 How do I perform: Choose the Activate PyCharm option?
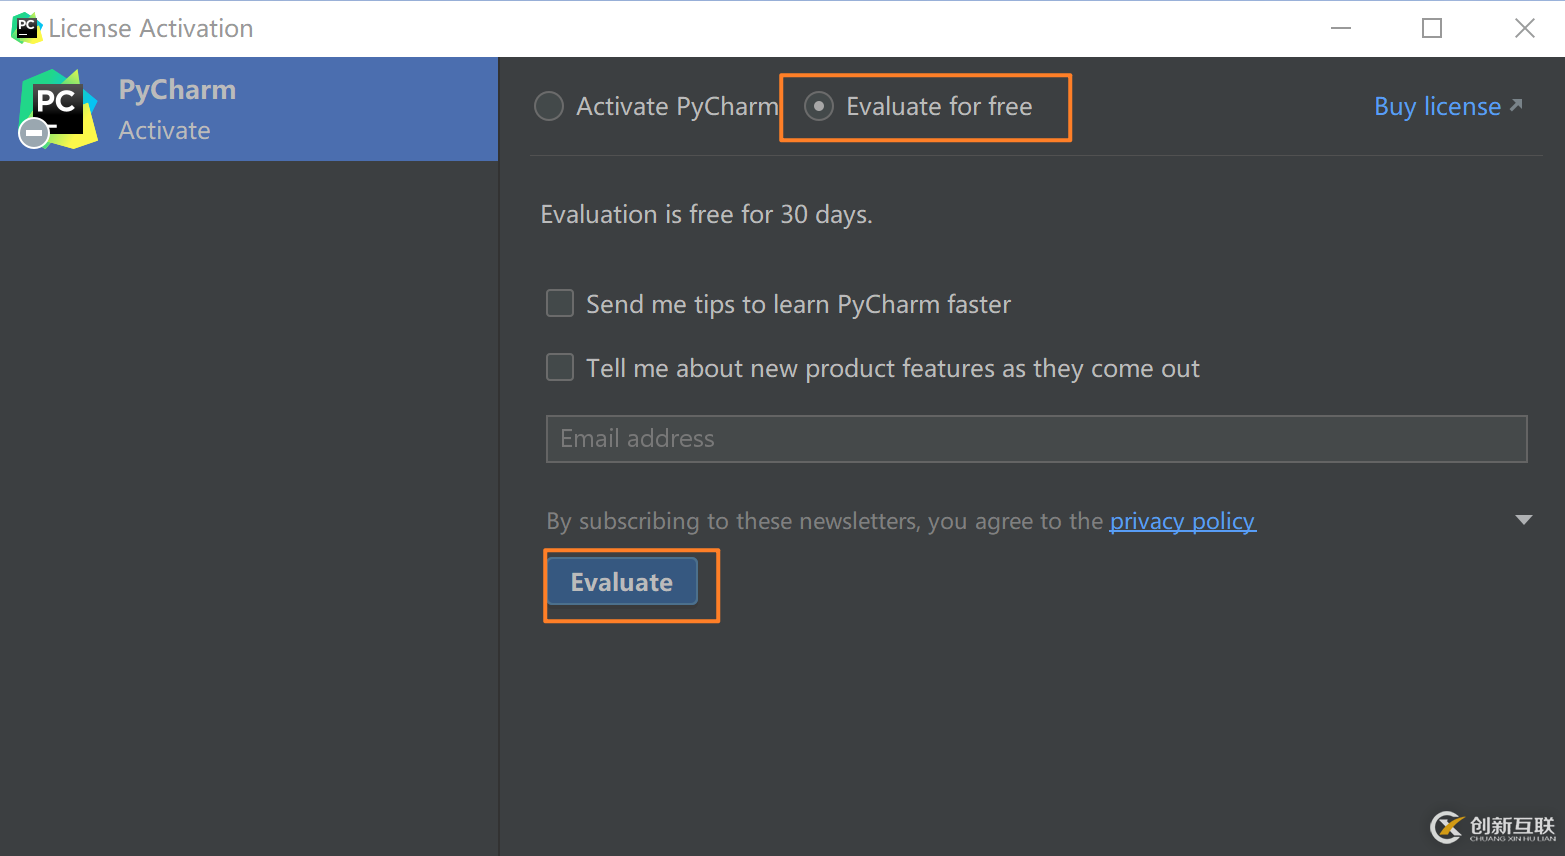(x=549, y=105)
